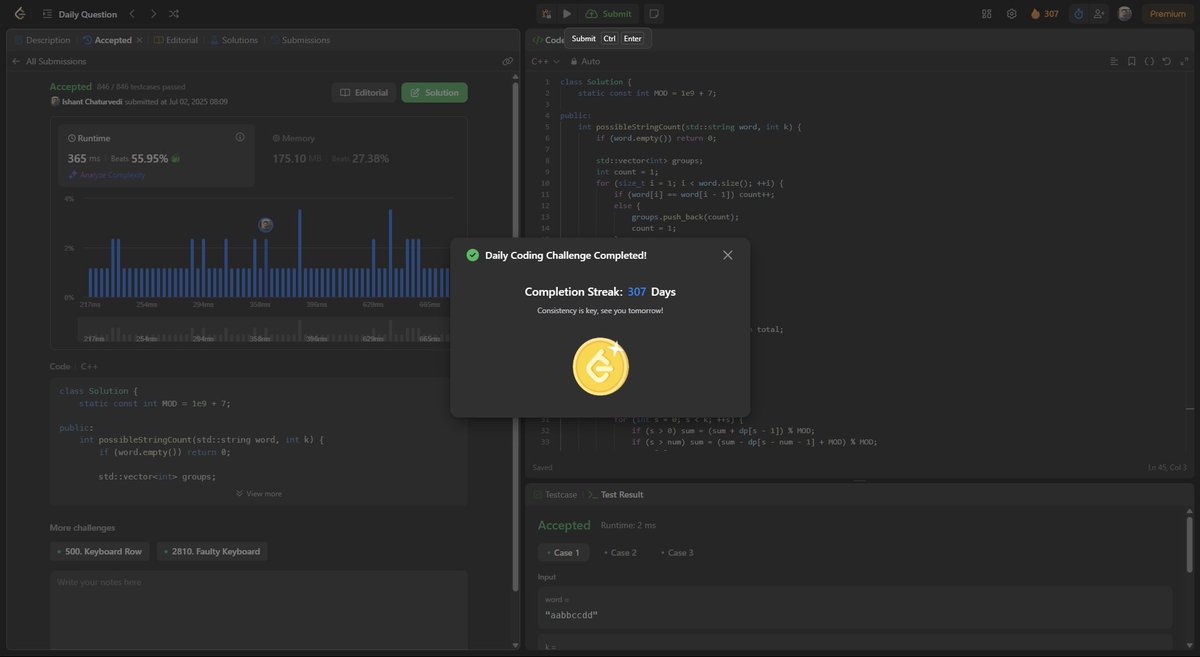Image resolution: width=1200 pixels, height=657 pixels.
Task: Close the Daily Coding Challenge dialog
Action: point(728,255)
